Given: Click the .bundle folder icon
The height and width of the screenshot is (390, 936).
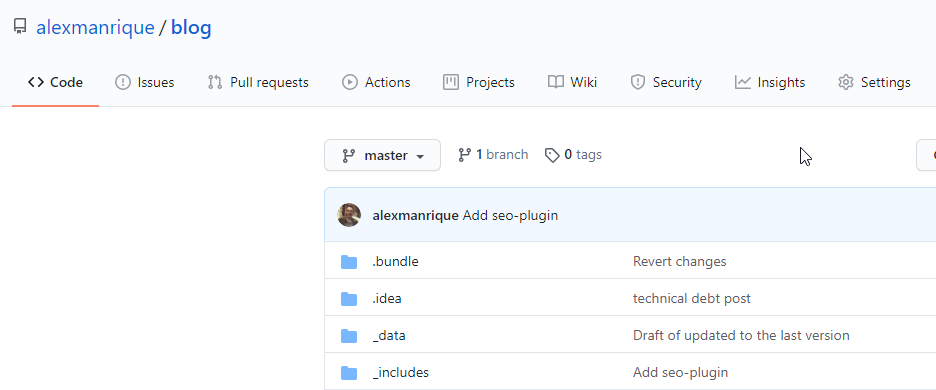Looking at the screenshot, I should tap(349, 262).
